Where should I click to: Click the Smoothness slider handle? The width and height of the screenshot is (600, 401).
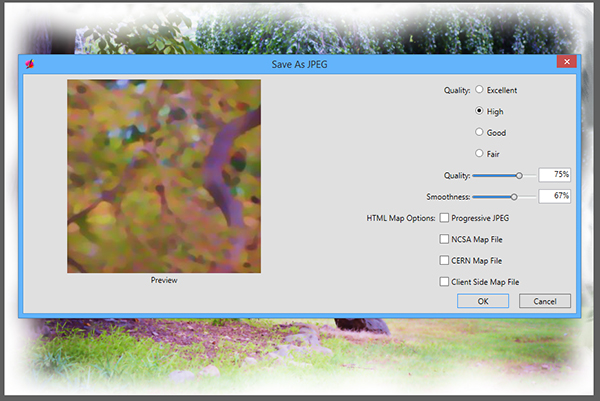coord(514,197)
